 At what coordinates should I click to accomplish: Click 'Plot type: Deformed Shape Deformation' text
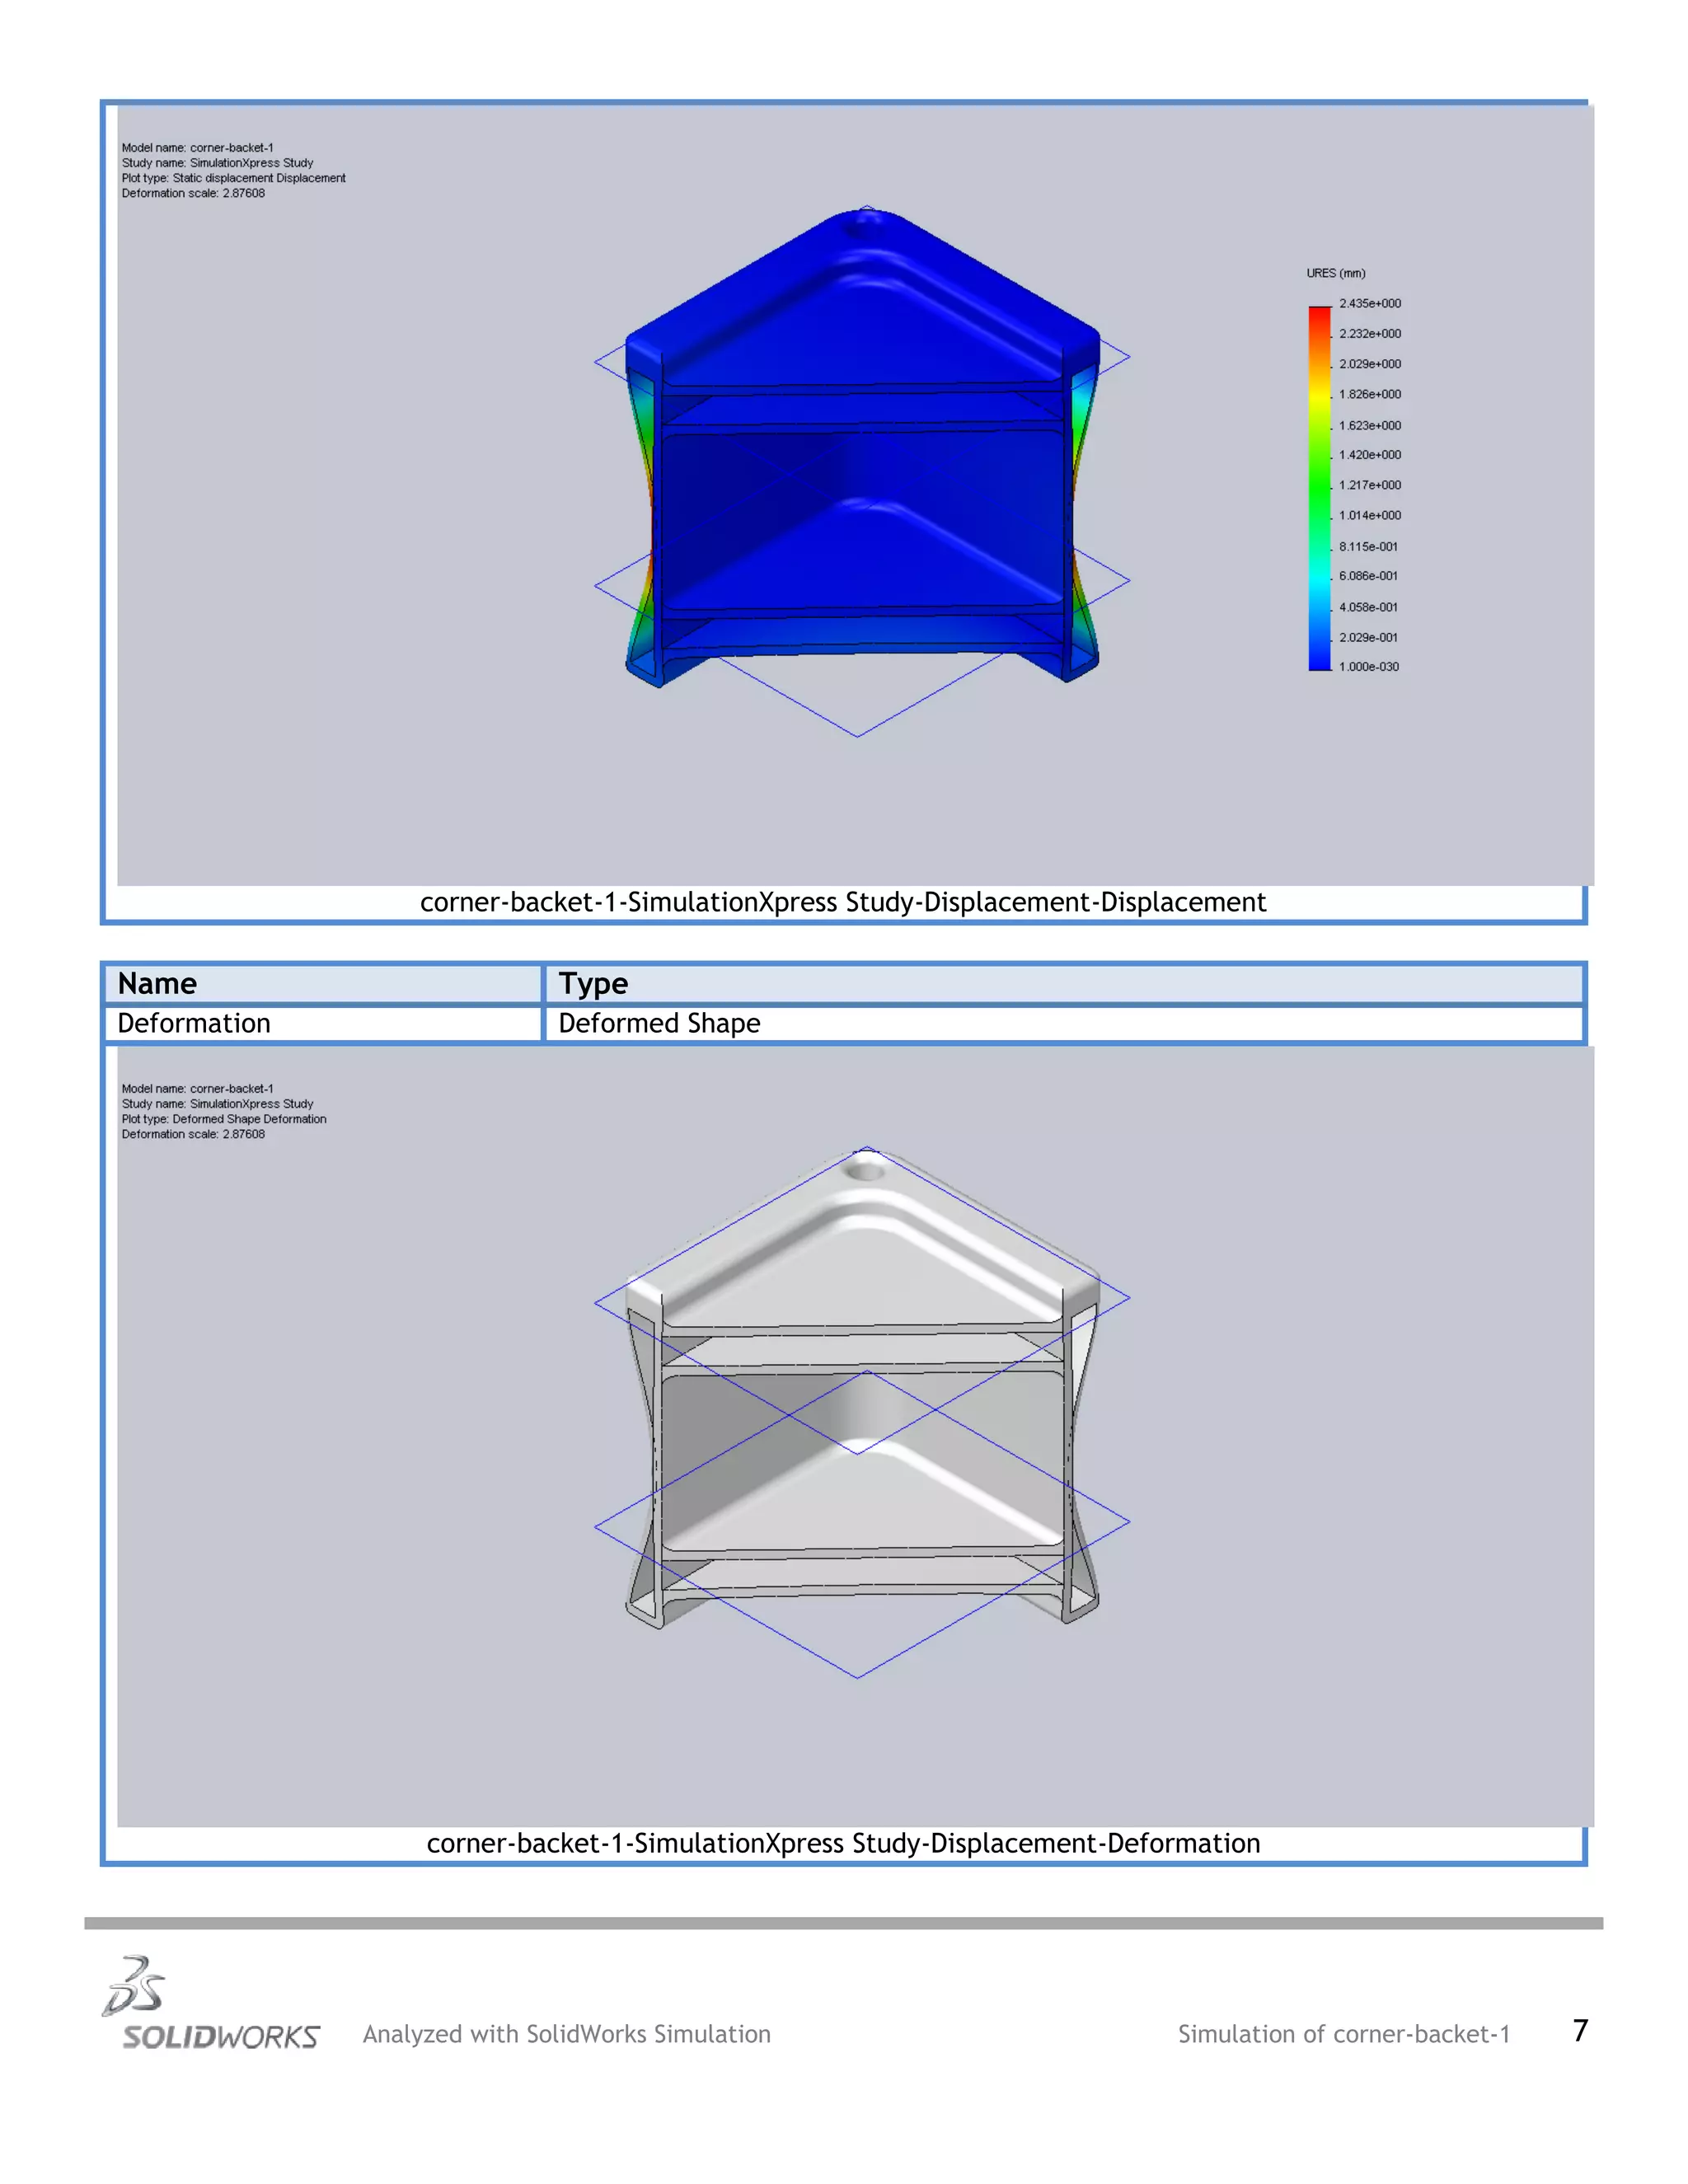click(224, 1119)
